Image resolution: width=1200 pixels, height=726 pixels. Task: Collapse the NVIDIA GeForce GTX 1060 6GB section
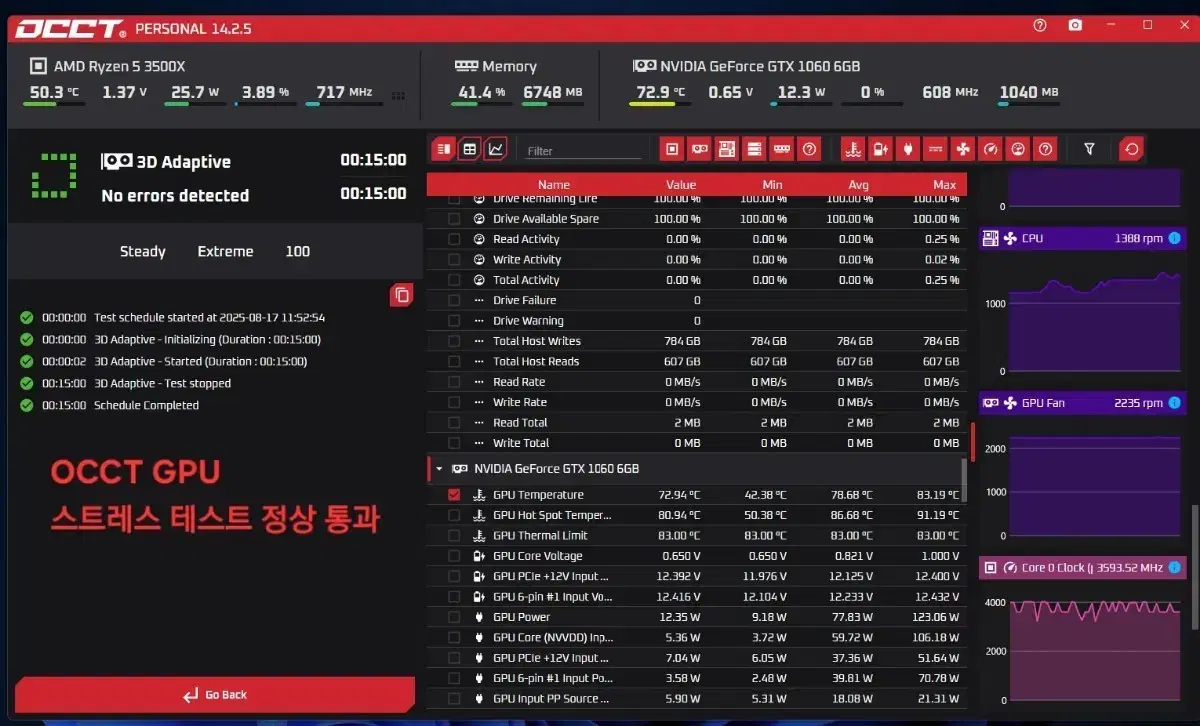click(439, 468)
